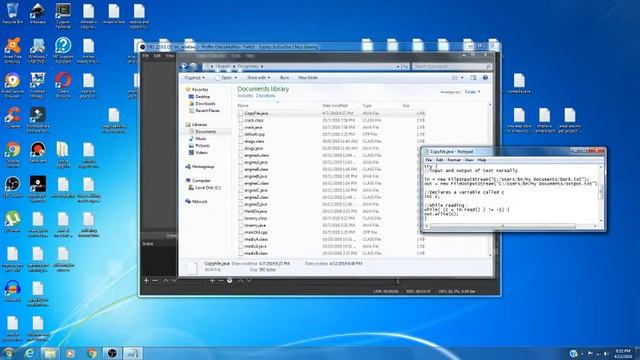This screenshot has width=640, height=360.
Task: Click New folder in Explorer toolbar
Action: [308, 78]
